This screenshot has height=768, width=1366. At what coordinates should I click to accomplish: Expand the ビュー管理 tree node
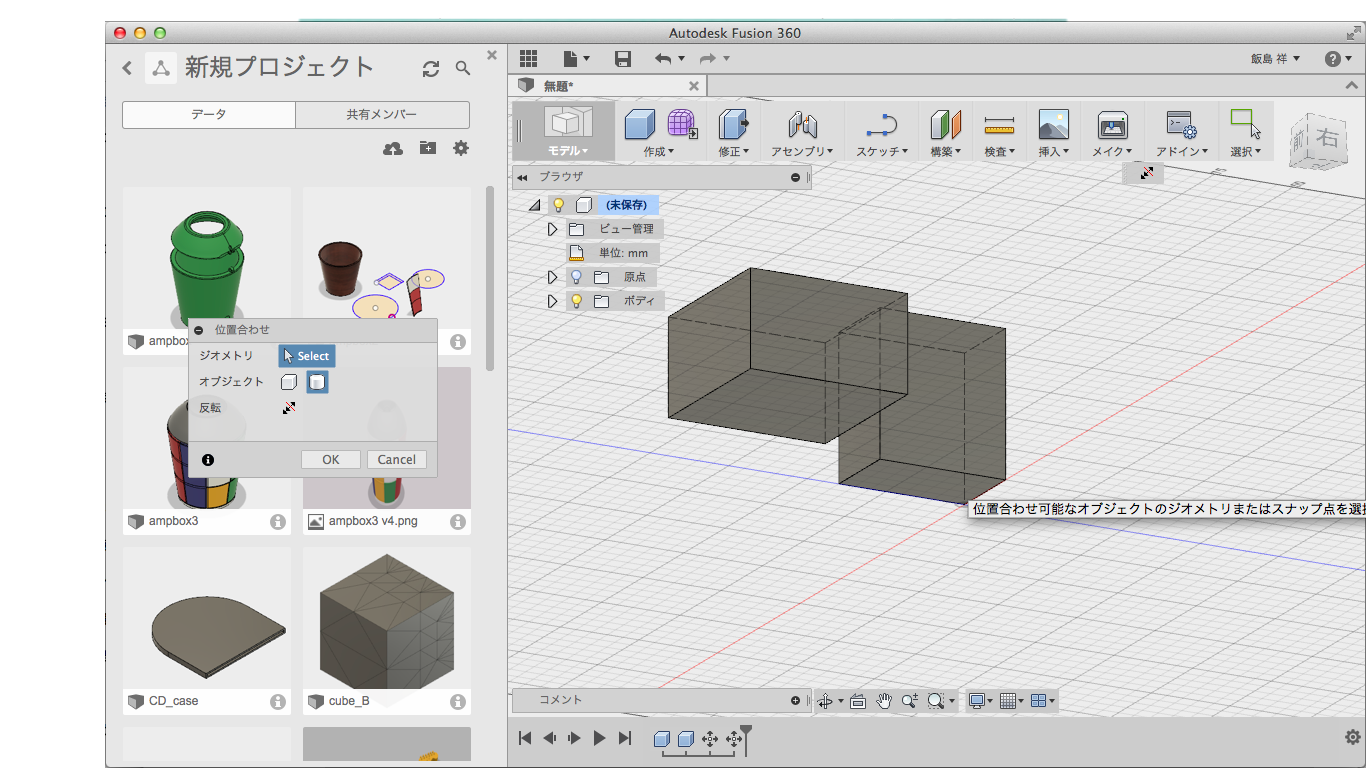coord(552,229)
